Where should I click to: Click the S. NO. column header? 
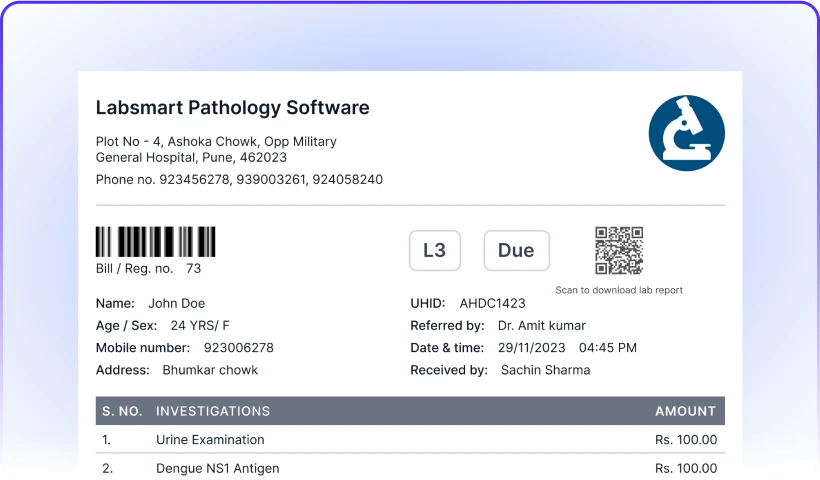click(122, 411)
